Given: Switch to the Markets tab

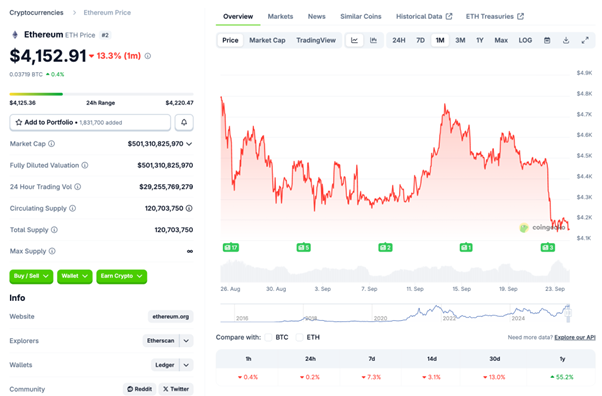Looking at the screenshot, I should tap(280, 17).
